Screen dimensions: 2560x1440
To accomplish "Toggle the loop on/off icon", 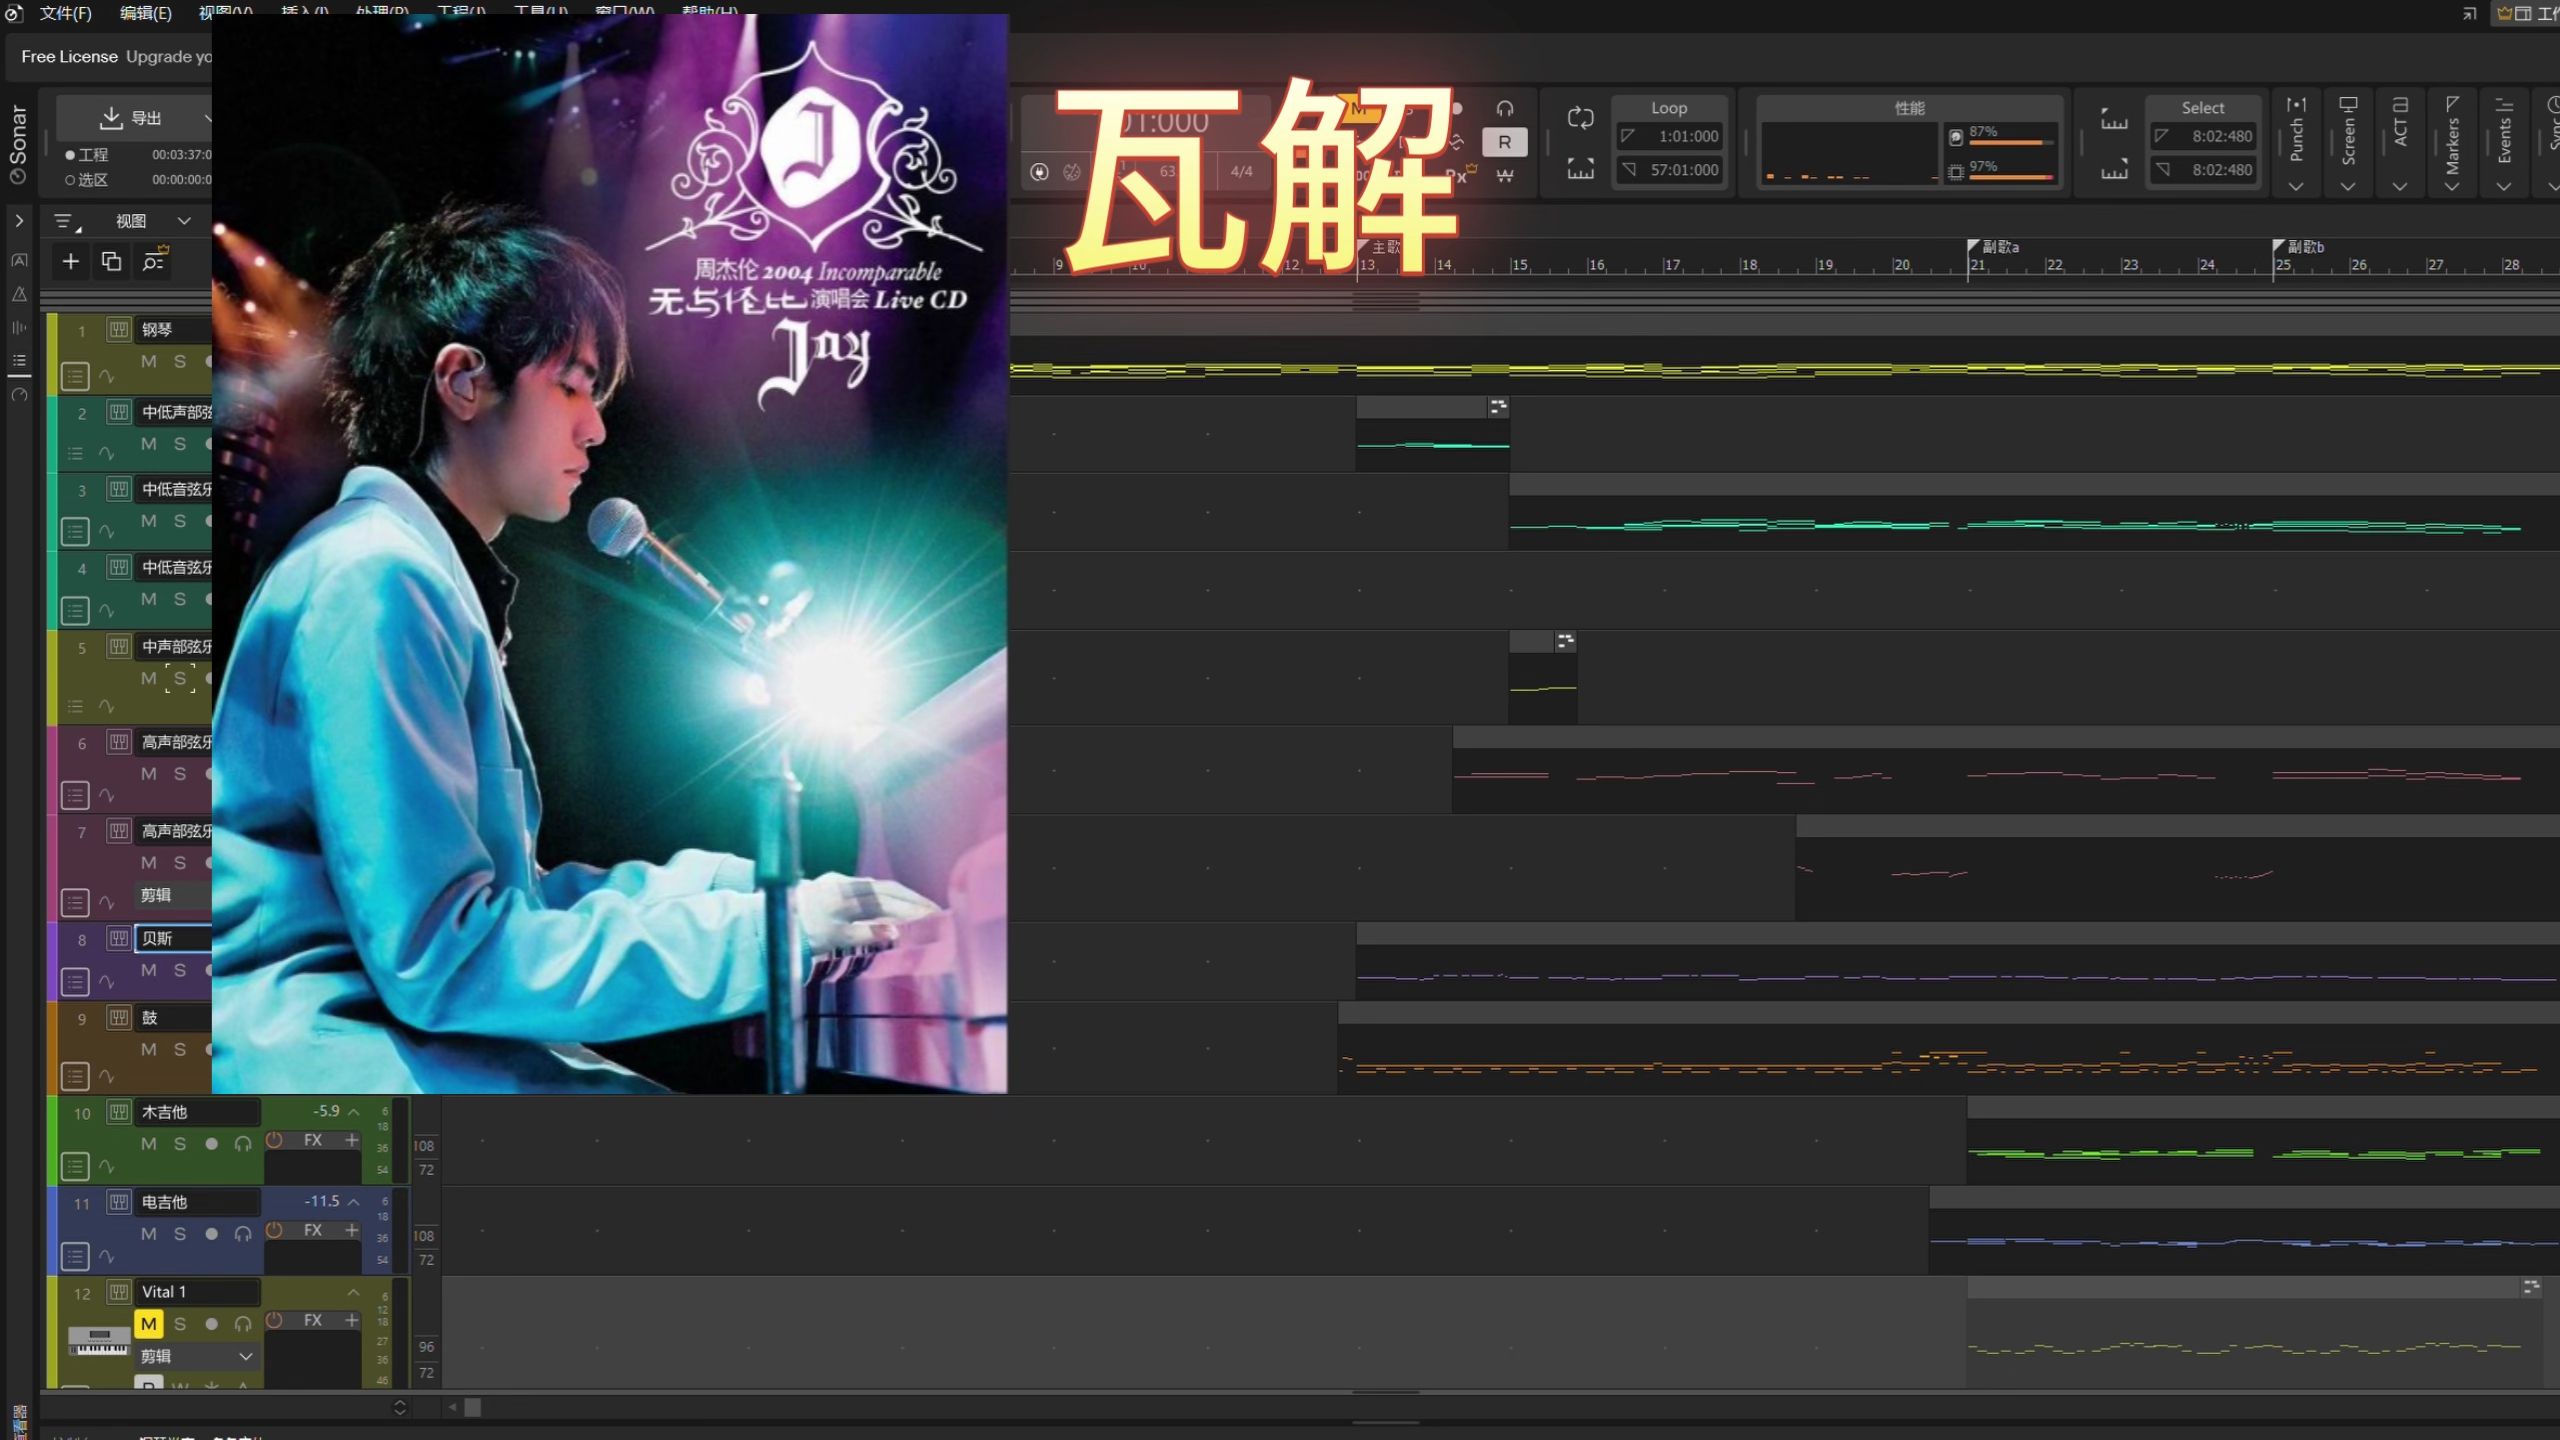I will pos(1580,118).
